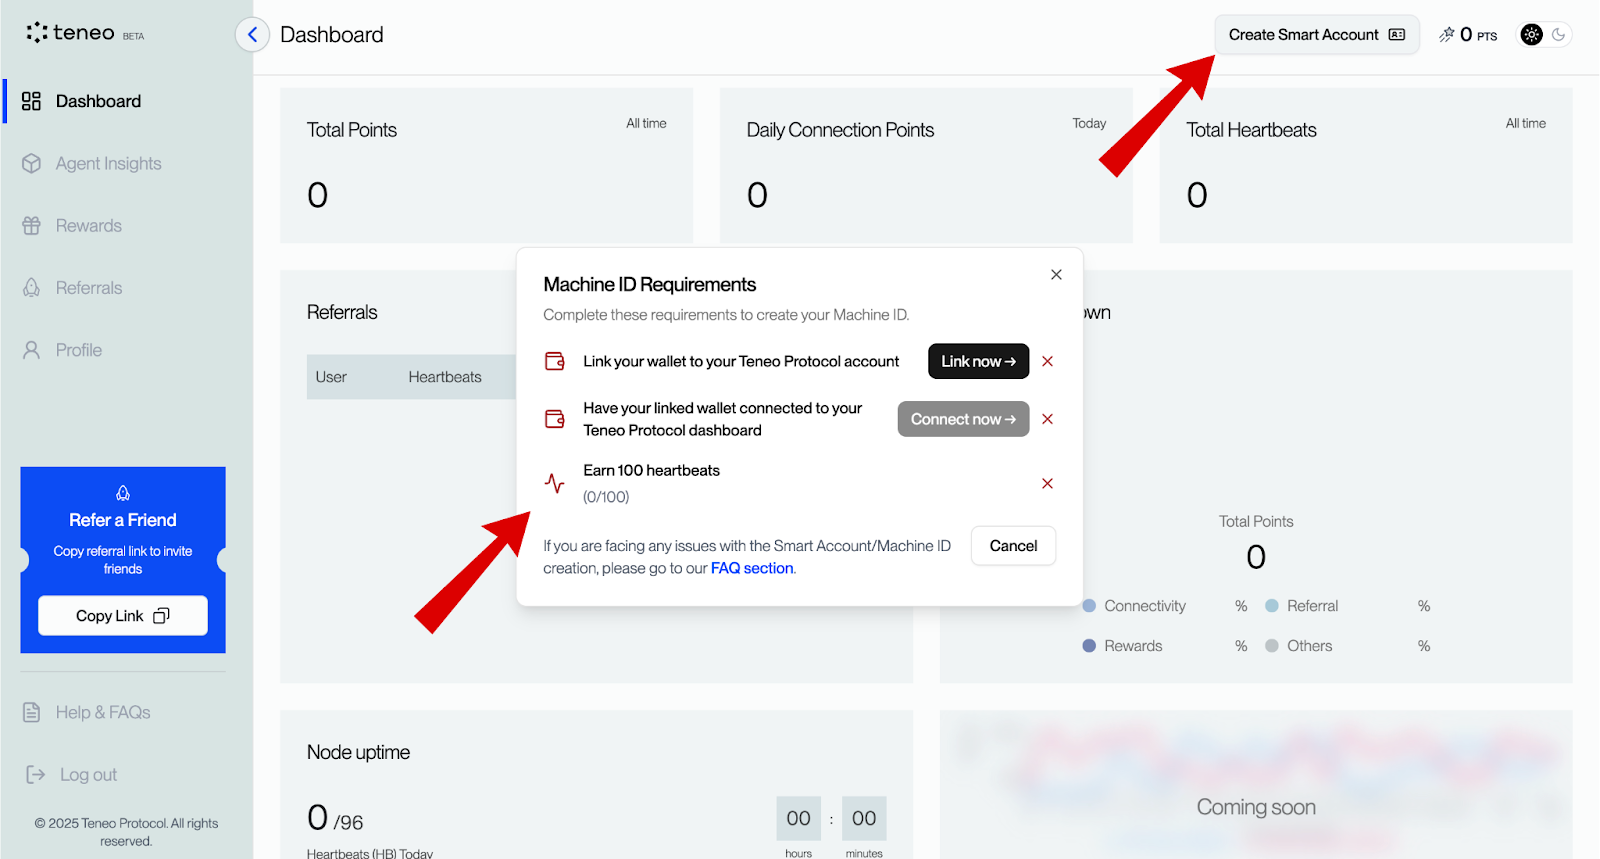This screenshot has width=1600, height=859.
Task: Click Create Smart Account button
Action: (1316, 35)
